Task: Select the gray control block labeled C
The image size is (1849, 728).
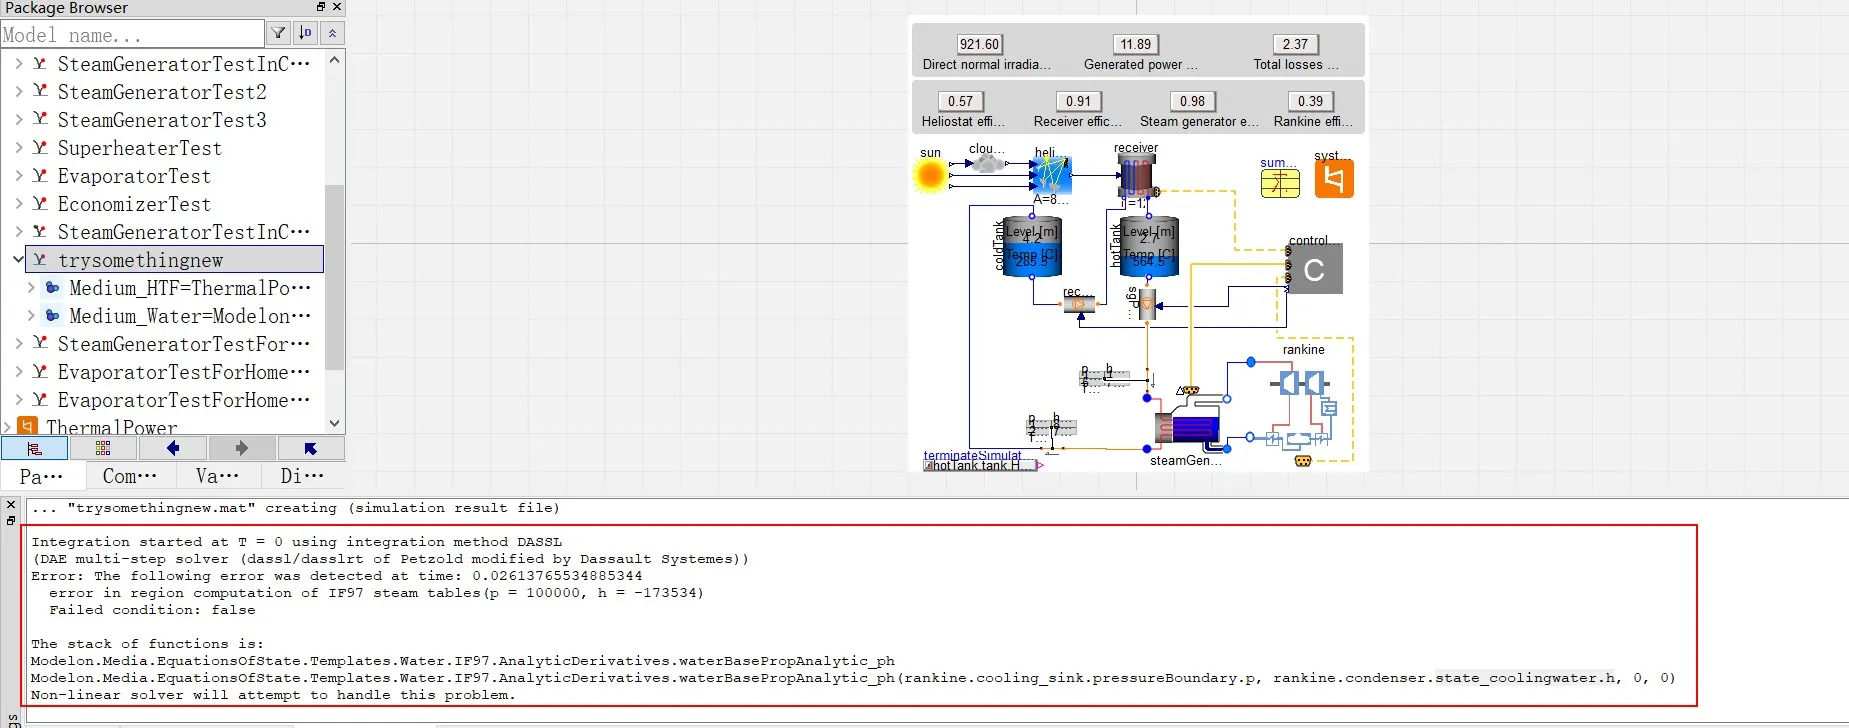Action: 1315,270
